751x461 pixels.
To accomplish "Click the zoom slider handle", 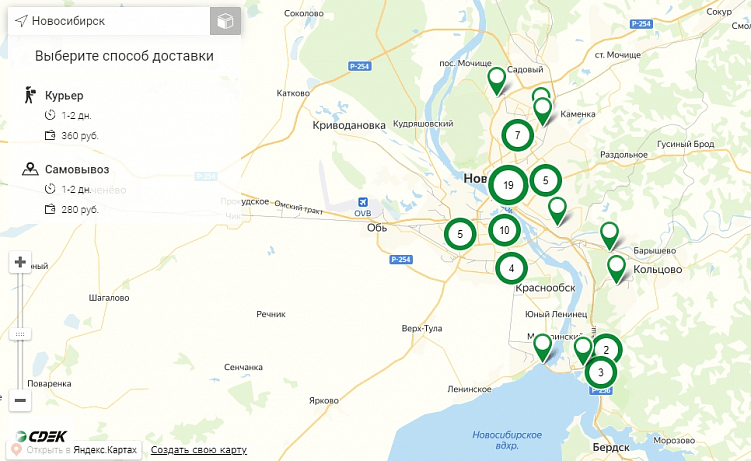I will pyautogui.click(x=20, y=334).
